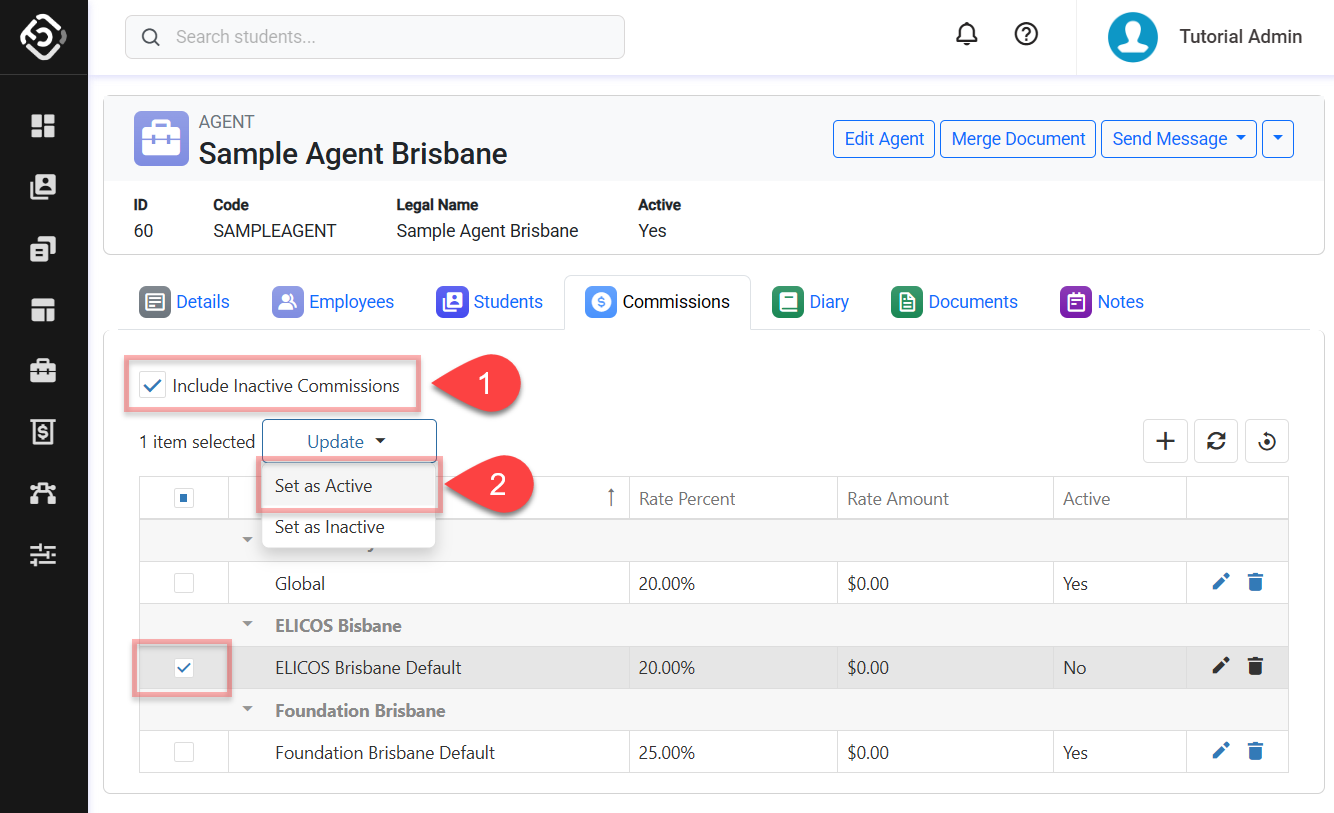Click the sliders settings icon in sidebar

coord(43,554)
